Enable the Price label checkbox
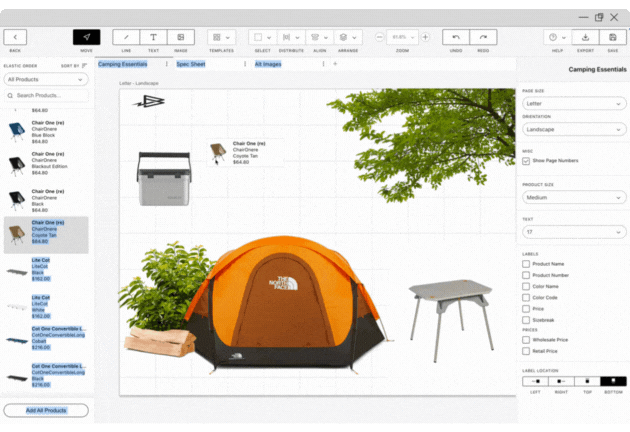The height and width of the screenshot is (432, 630). coord(526,309)
